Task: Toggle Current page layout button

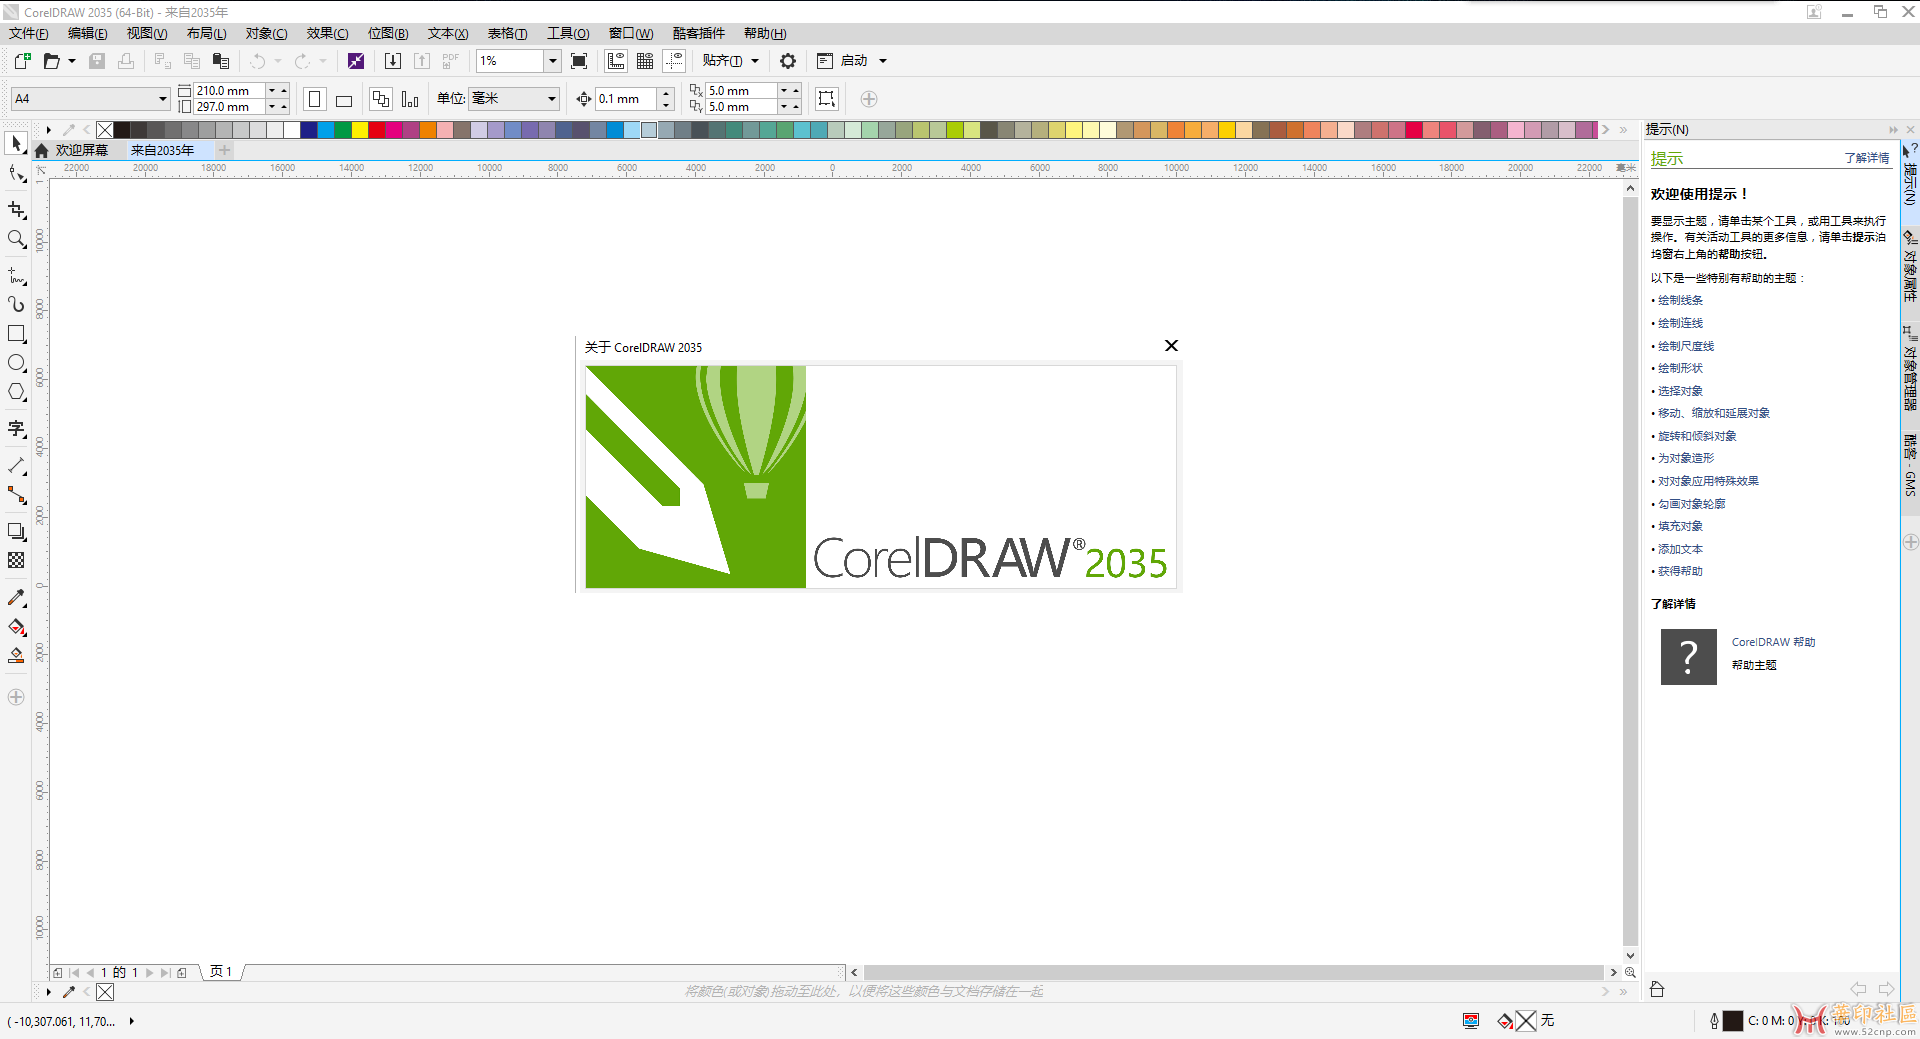Action: pyautogui.click(x=410, y=99)
